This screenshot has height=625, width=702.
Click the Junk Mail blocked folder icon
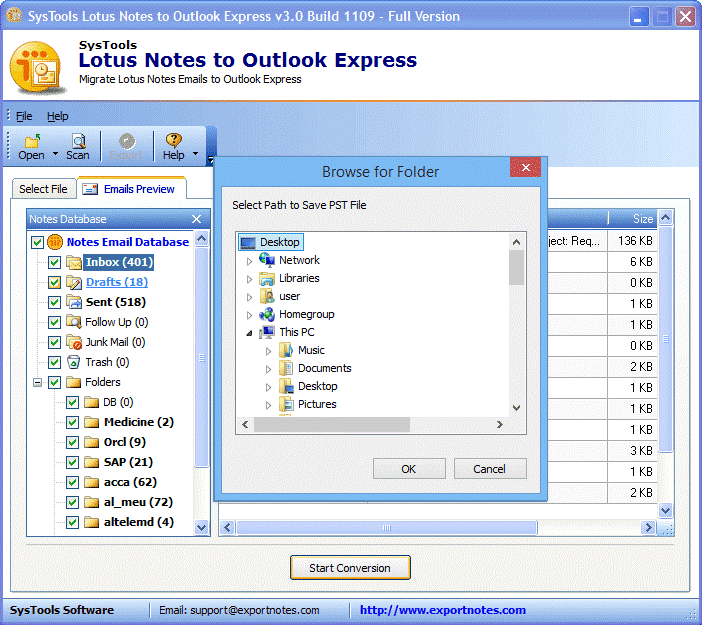tap(73, 342)
